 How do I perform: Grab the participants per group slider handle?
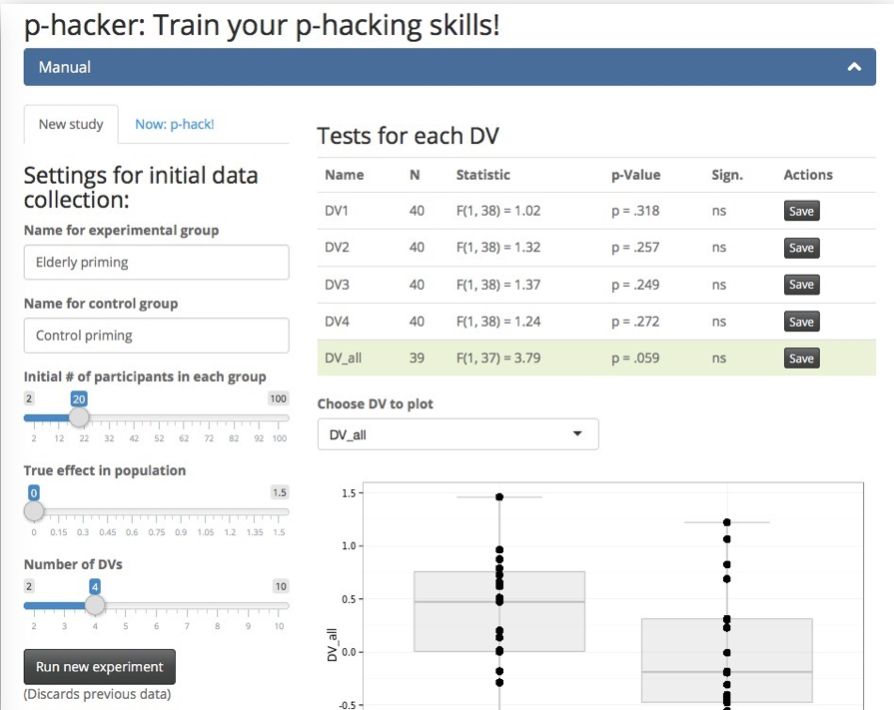[x=78, y=417]
